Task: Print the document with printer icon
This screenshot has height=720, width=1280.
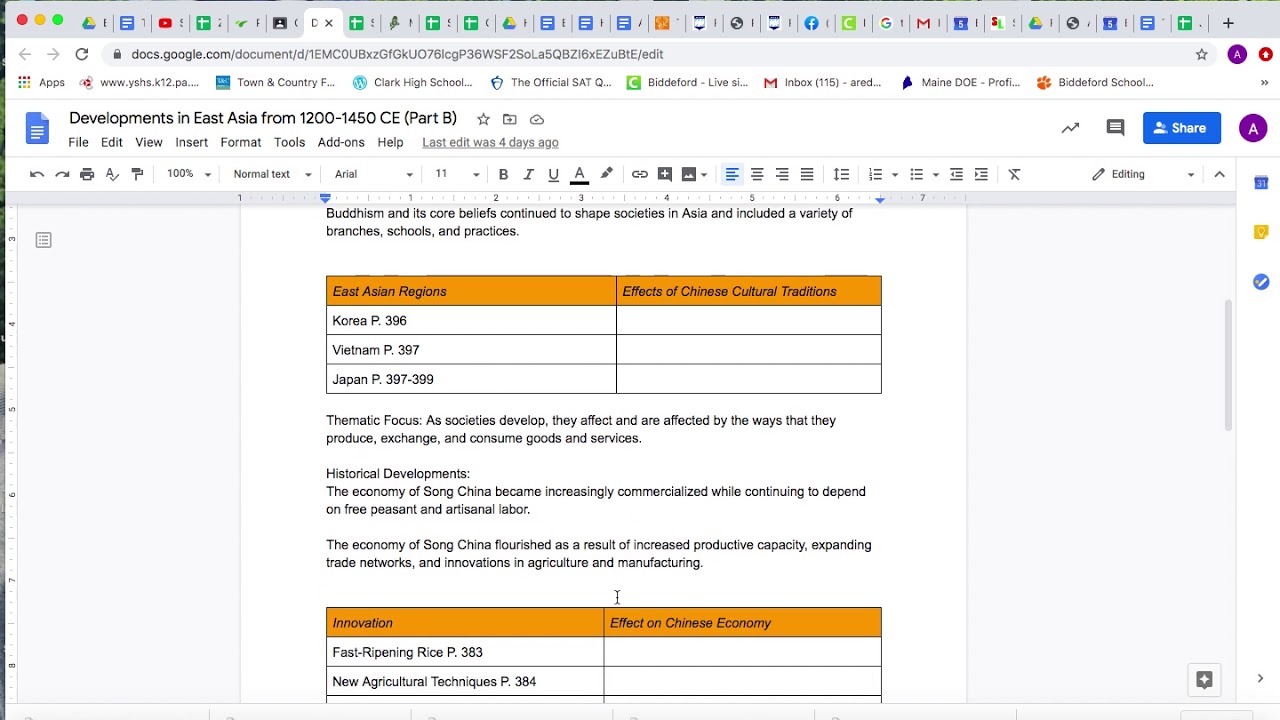Action: (87, 174)
